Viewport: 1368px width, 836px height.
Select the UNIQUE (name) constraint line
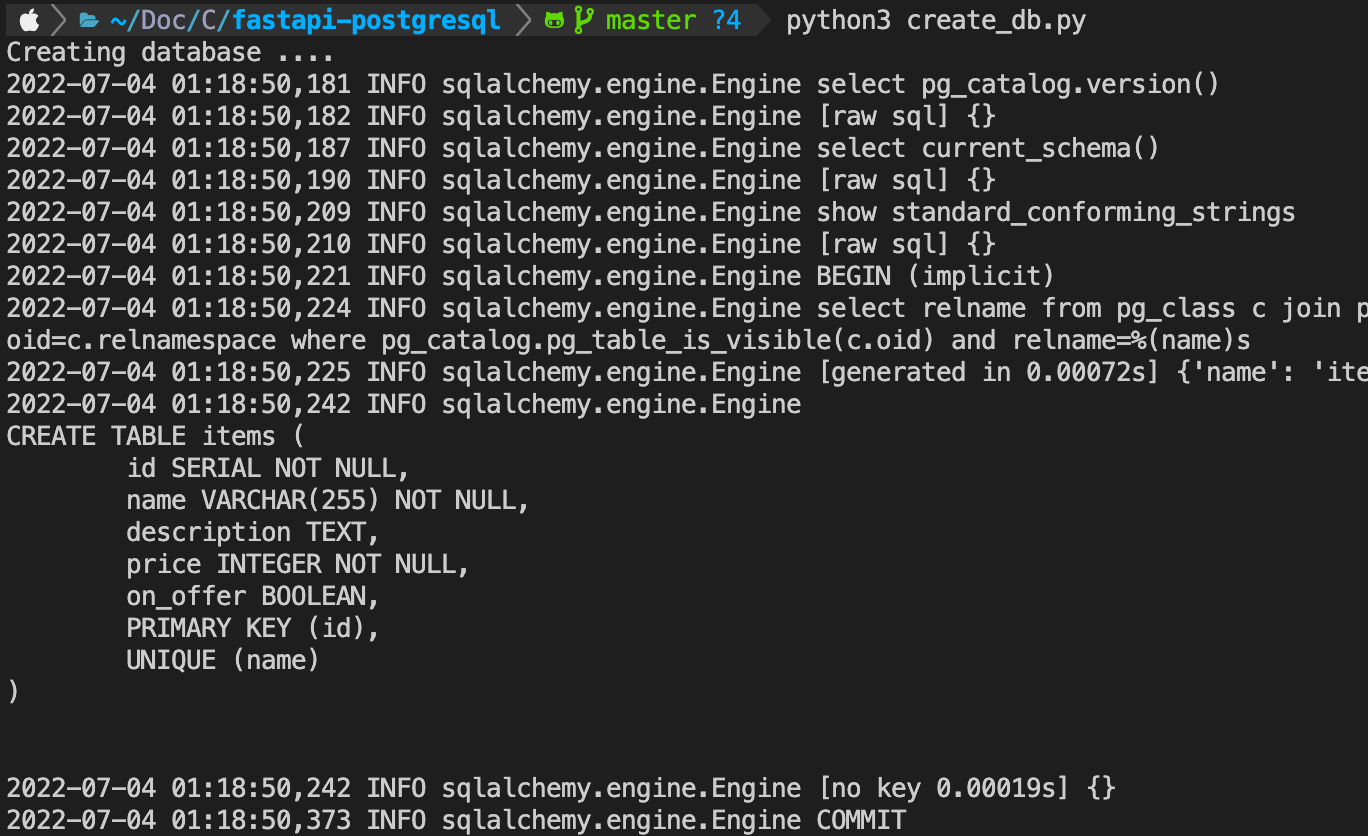222,659
